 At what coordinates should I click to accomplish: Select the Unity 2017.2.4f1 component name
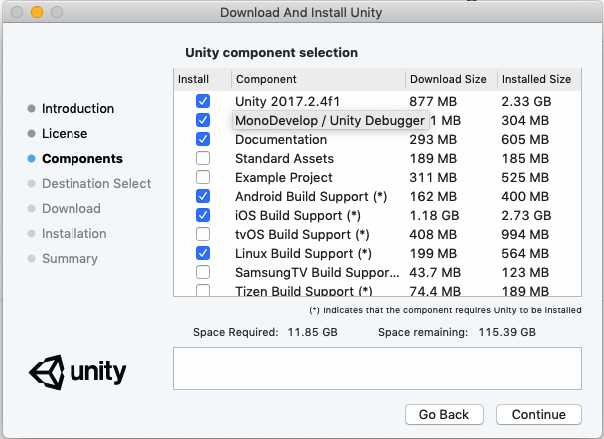click(287, 101)
